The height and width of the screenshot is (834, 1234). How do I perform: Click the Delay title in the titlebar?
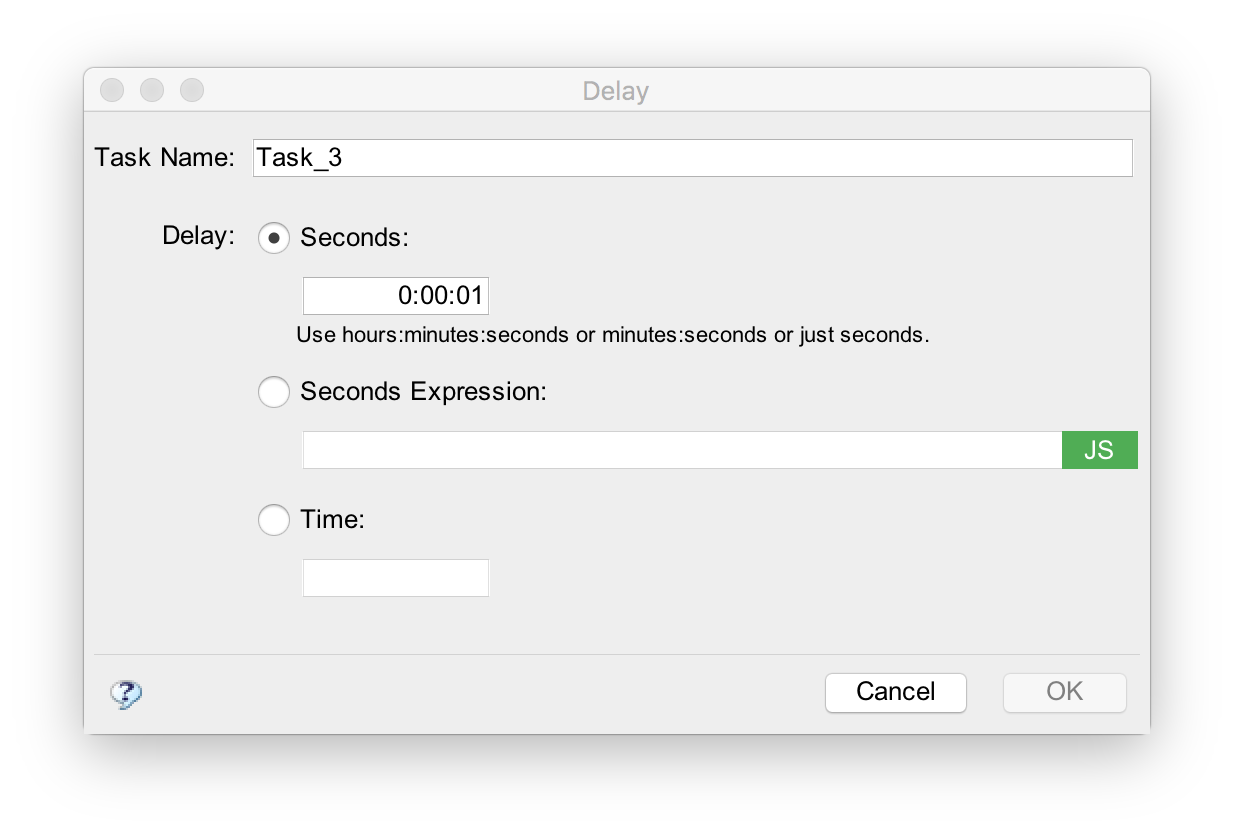pos(616,90)
